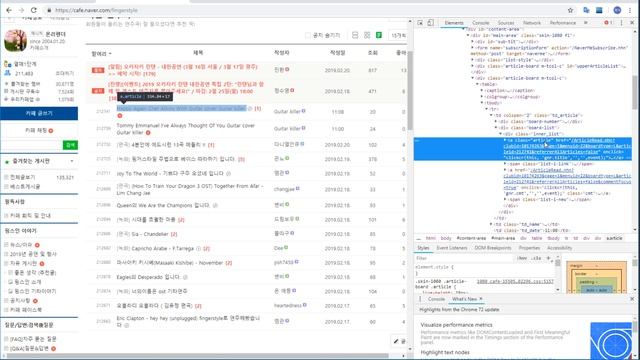Viewport: 640px width, 360px height.
Task: Toggle :hov element state button
Action: [522, 258]
